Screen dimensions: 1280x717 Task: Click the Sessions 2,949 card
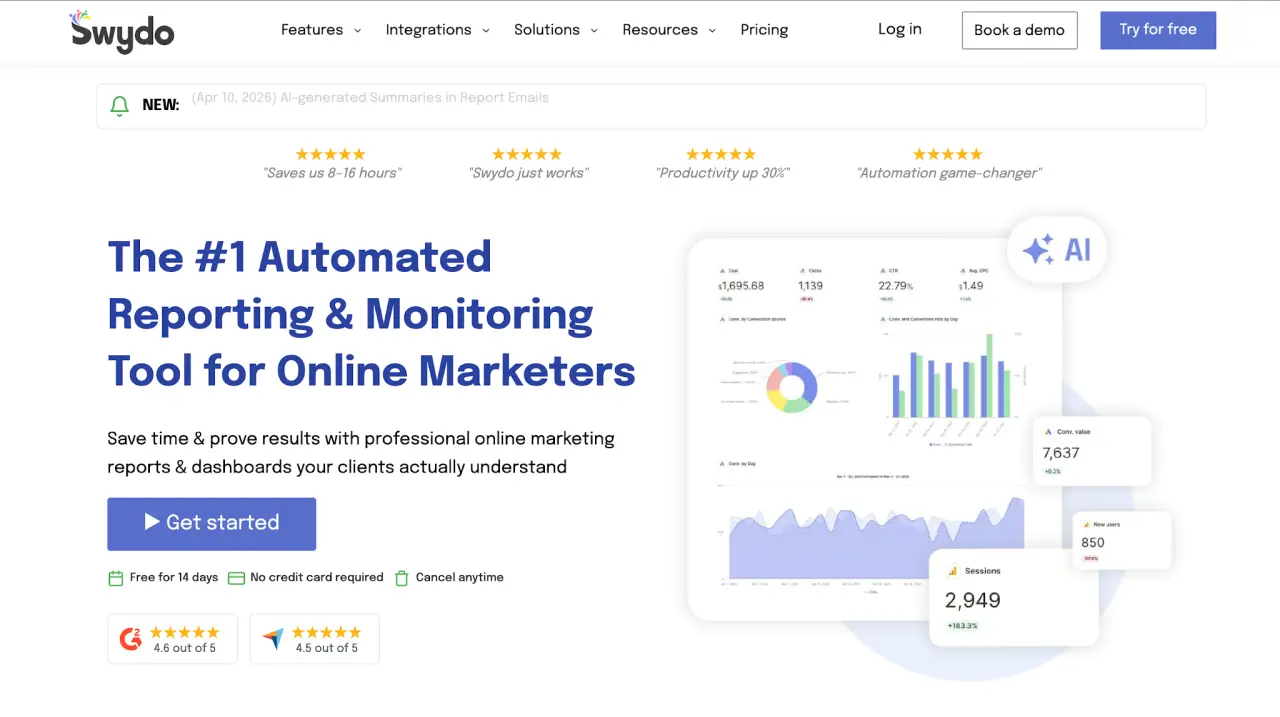click(x=1013, y=597)
